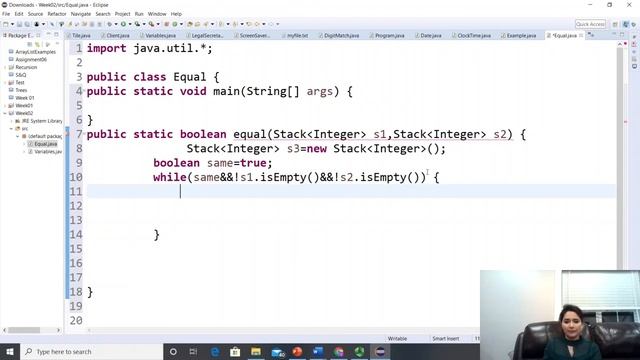Screen dimensions: 640x360
Task: Select the Java perspective icon
Action: [x=625, y=24]
